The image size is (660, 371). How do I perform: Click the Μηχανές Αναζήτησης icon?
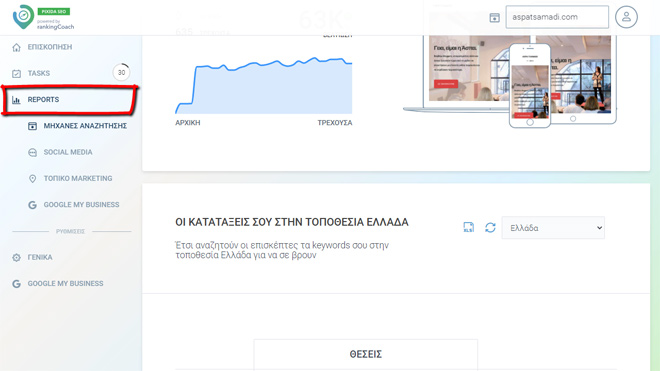click(x=32, y=126)
